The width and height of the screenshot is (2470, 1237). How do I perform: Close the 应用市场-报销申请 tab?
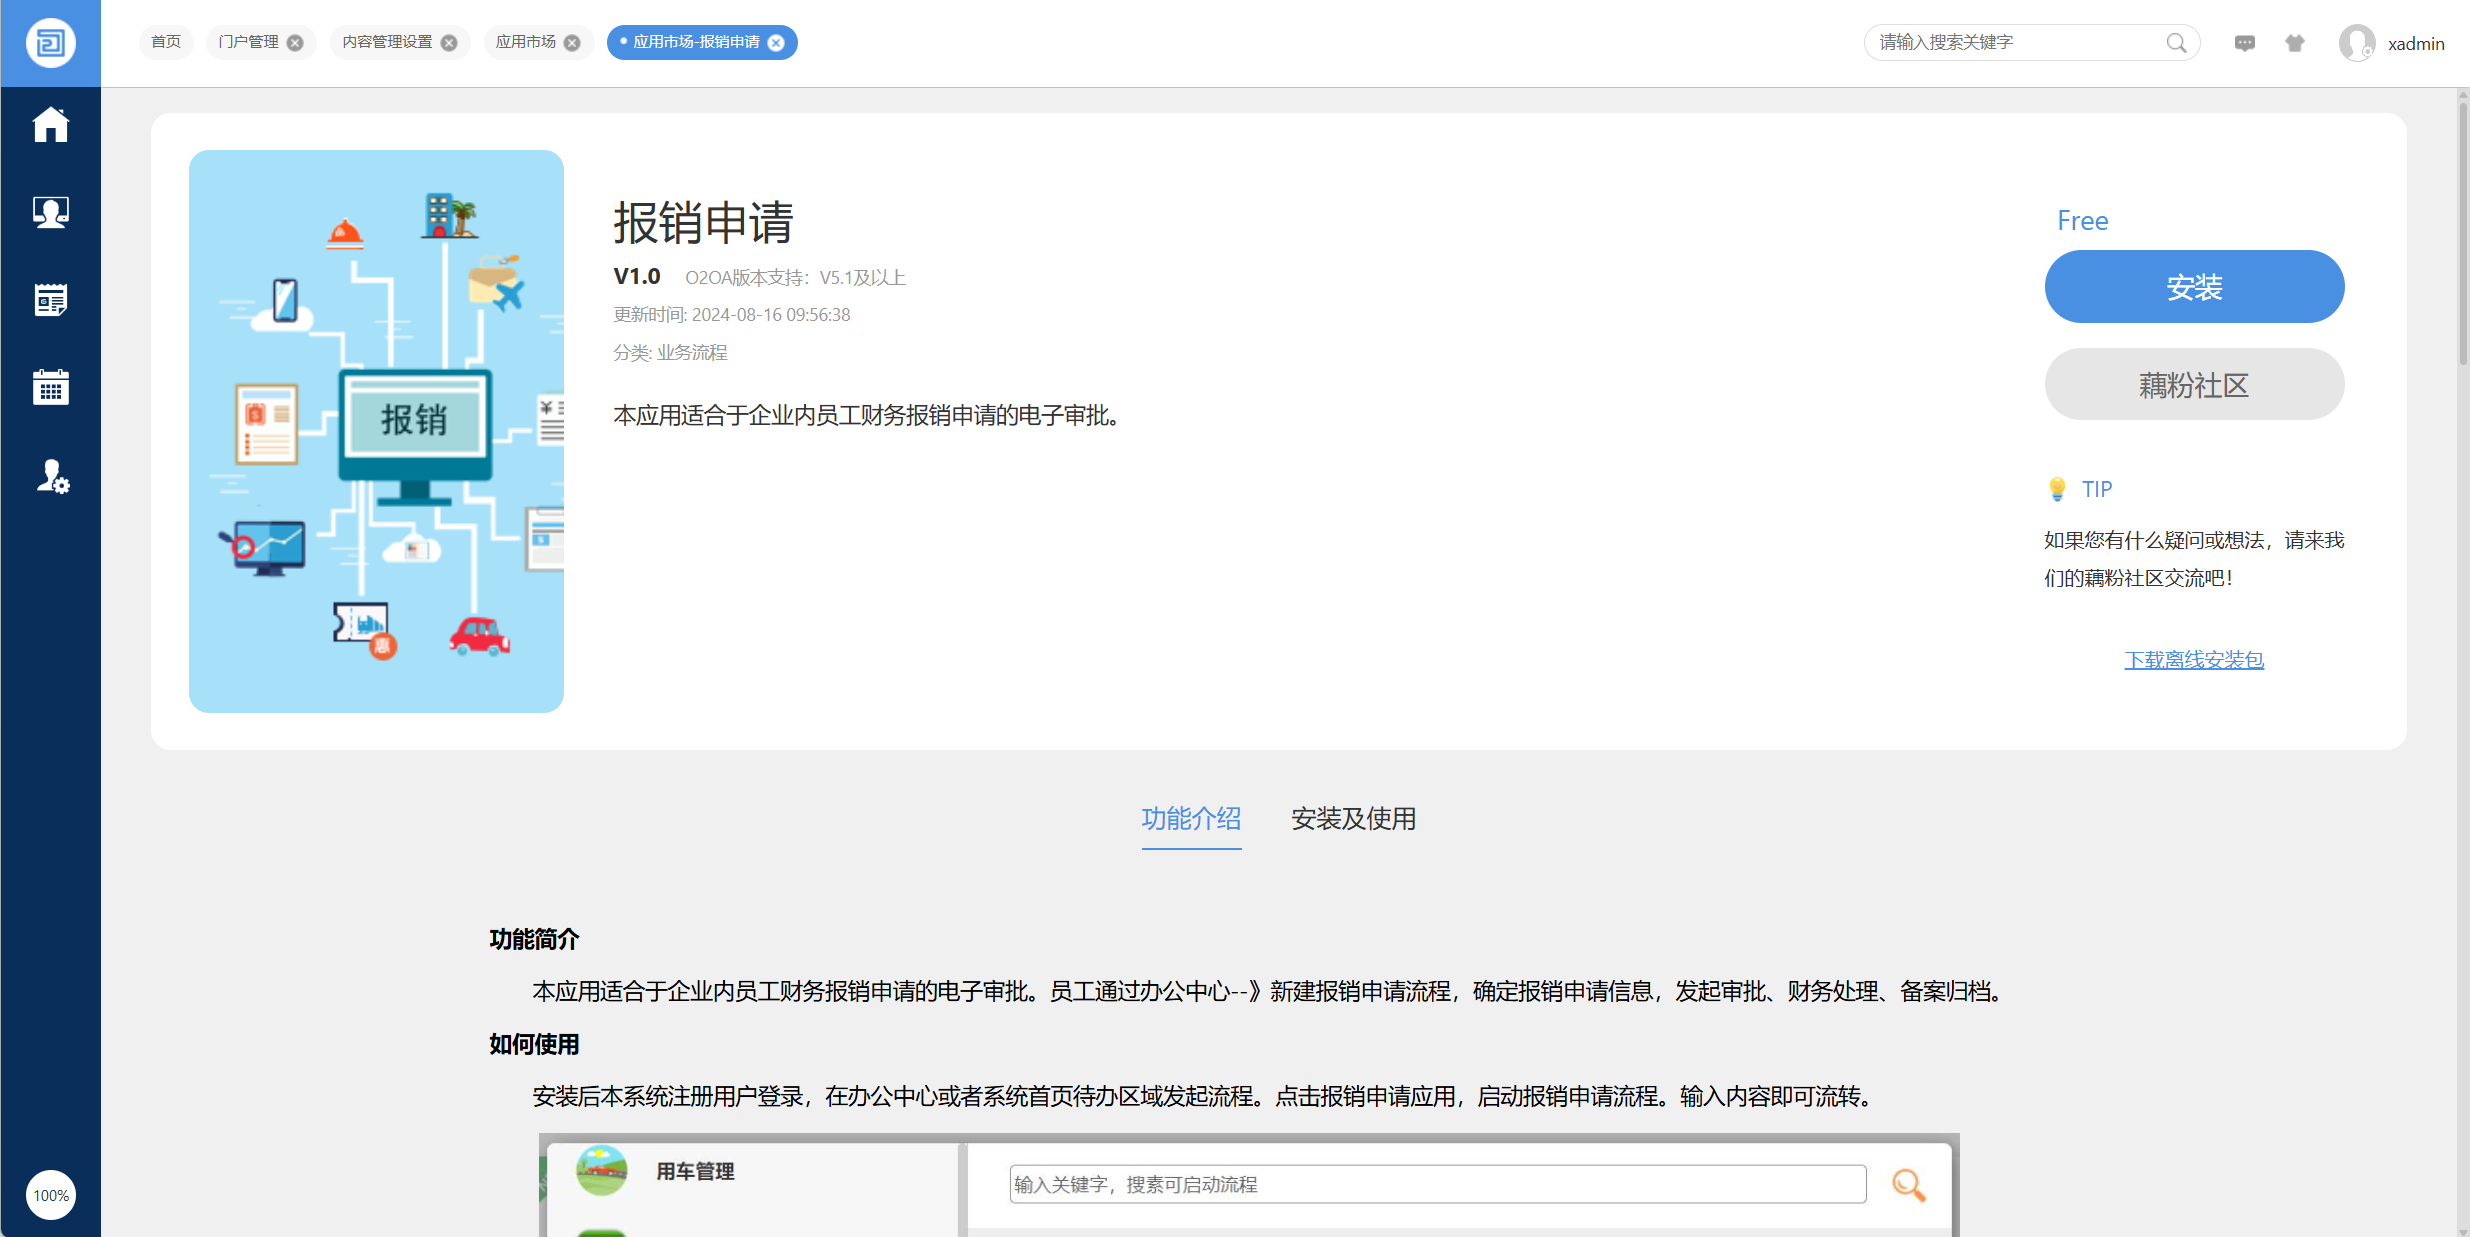[776, 43]
